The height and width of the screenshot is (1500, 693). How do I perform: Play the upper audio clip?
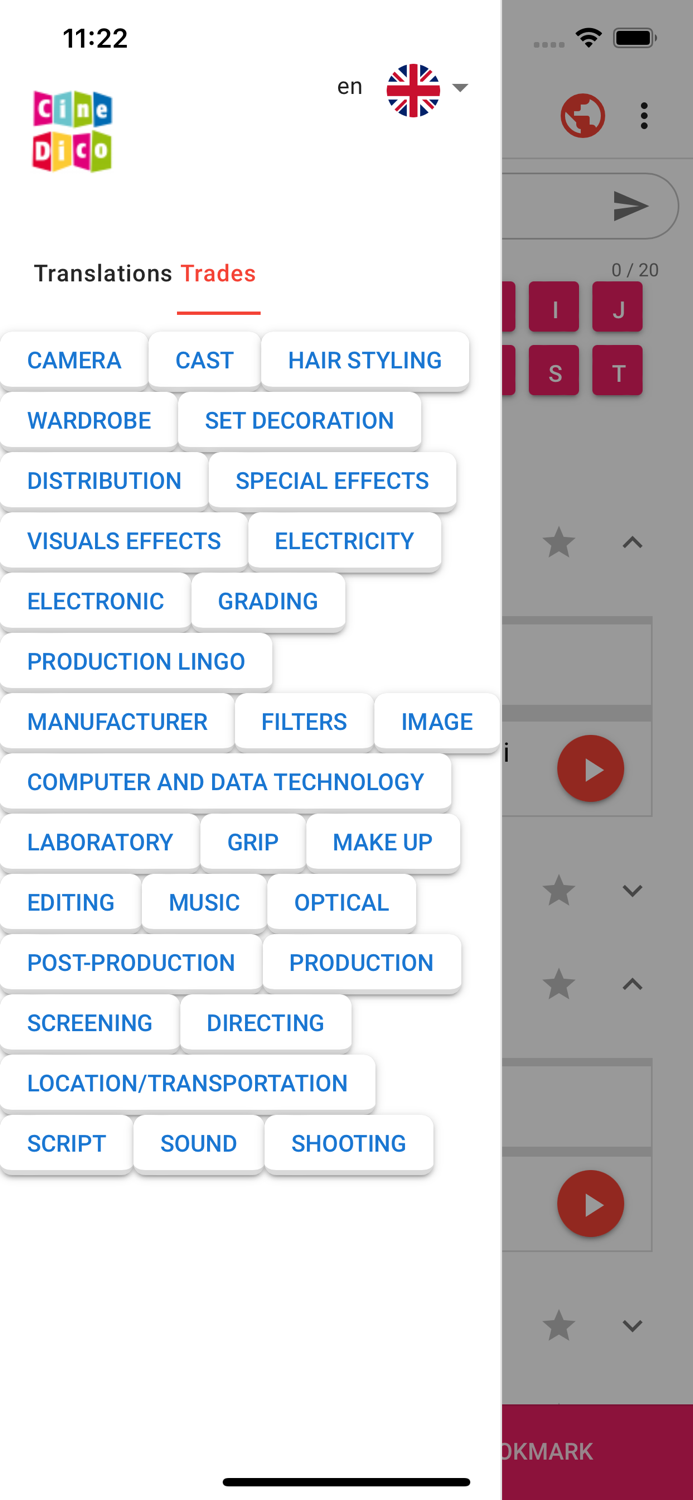(590, 769)
